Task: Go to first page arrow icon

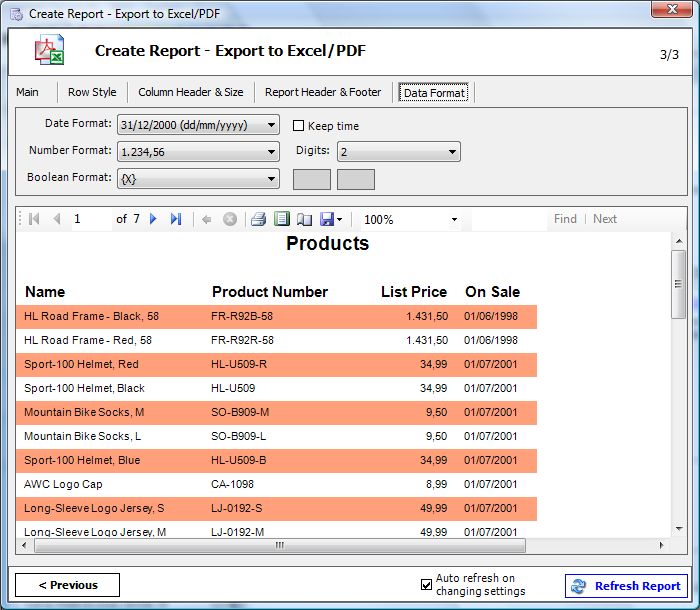Action: click(x=34, y=219)
